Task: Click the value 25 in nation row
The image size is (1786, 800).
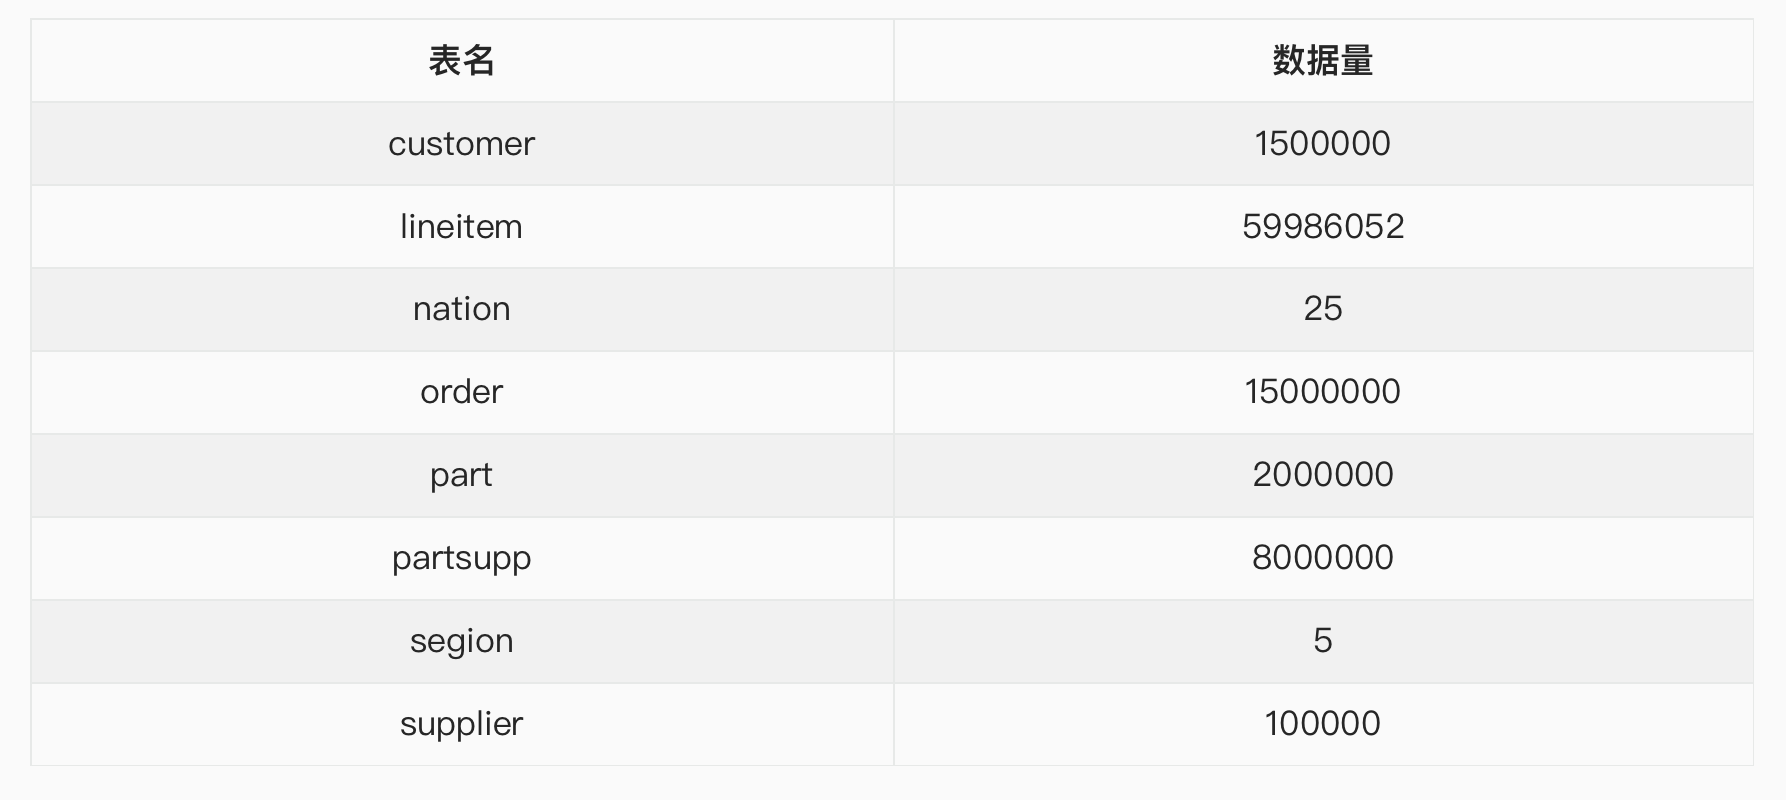Action: click(x=1322, y=309)
